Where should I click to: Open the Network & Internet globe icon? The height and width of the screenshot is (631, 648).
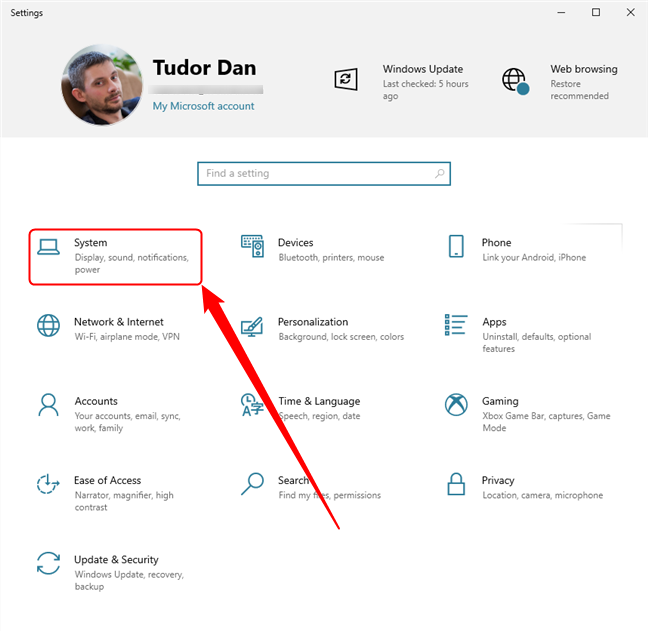tap(48, 325)
